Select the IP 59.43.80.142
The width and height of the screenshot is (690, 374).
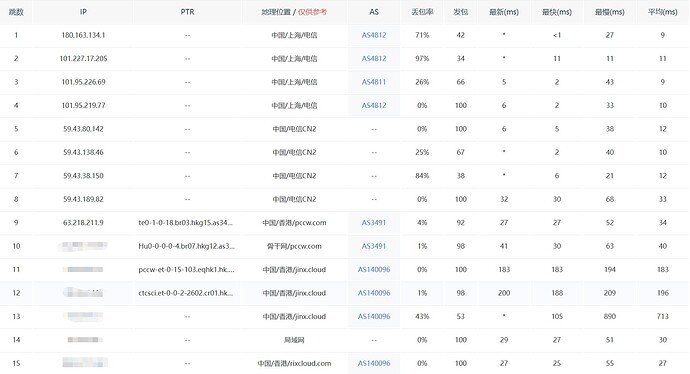(x=83, y=129)
